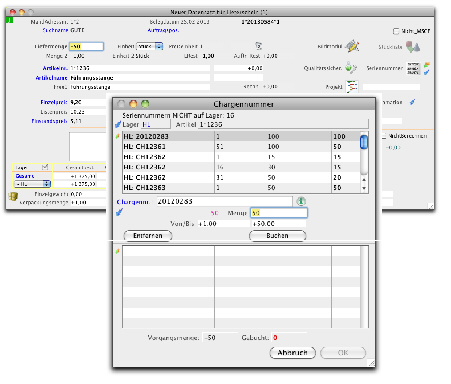Click the Menge input field in dialog
The image size is (451, 384).
279,213
